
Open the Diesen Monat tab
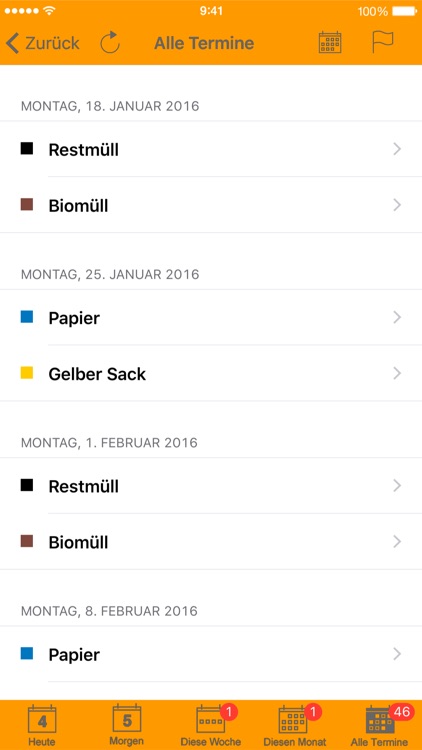tap(295, 725)
